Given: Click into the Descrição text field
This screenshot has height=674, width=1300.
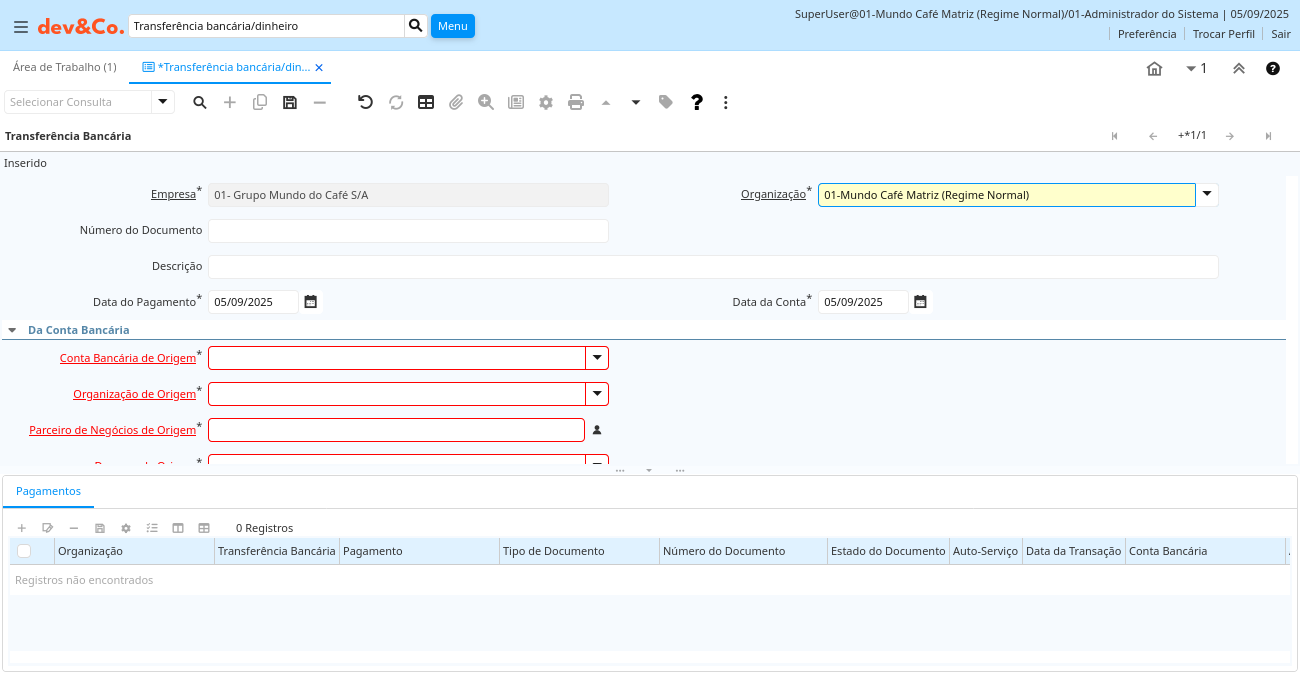Looking at the screenshot, I should [712, 267].
